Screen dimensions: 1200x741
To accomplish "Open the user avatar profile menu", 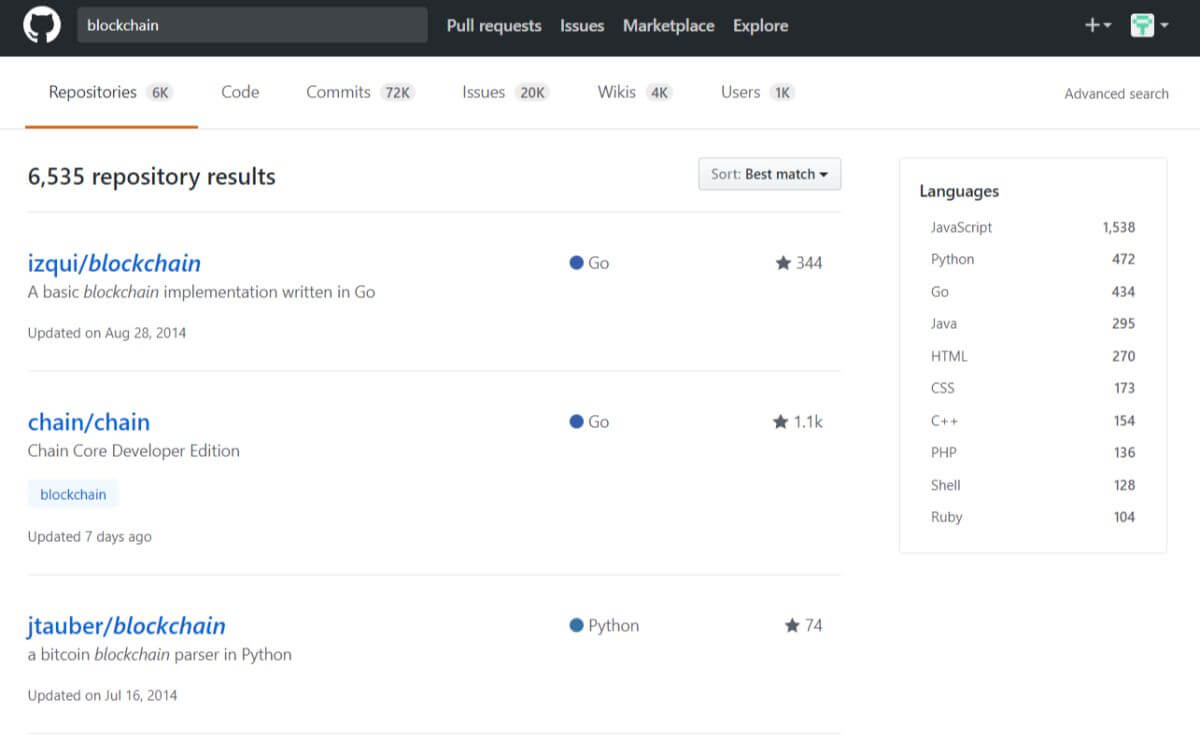I will coord(1149,26).
